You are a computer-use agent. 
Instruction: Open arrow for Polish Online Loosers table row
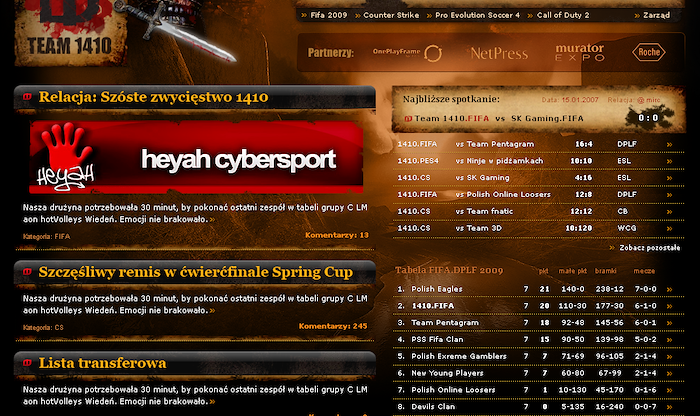point(669,390)
